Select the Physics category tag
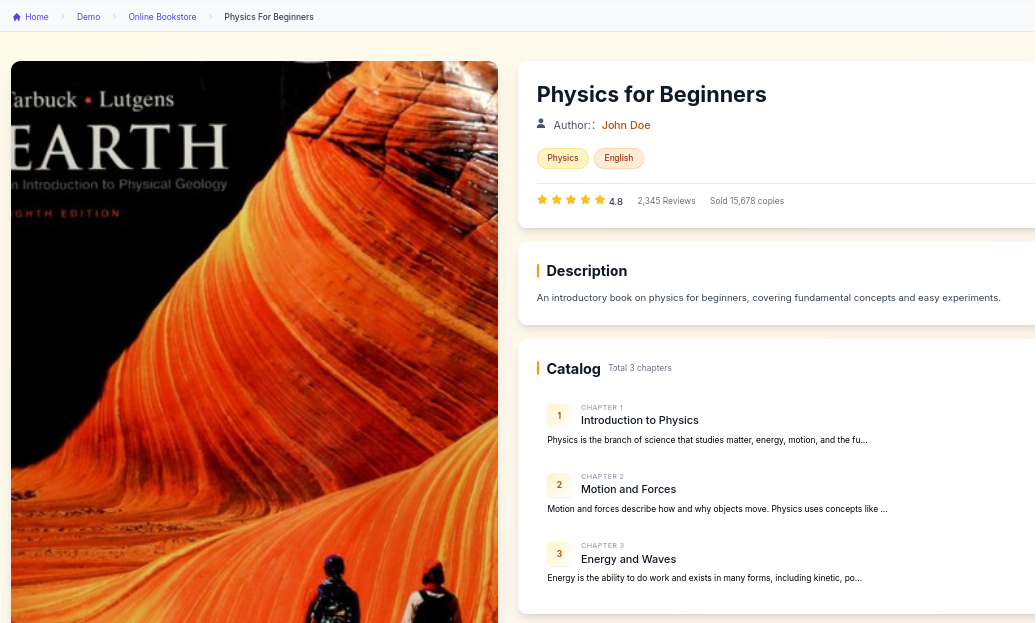The width and height of the screenshot is (1036, 623). pyautogui.click(x=562, y=158)
